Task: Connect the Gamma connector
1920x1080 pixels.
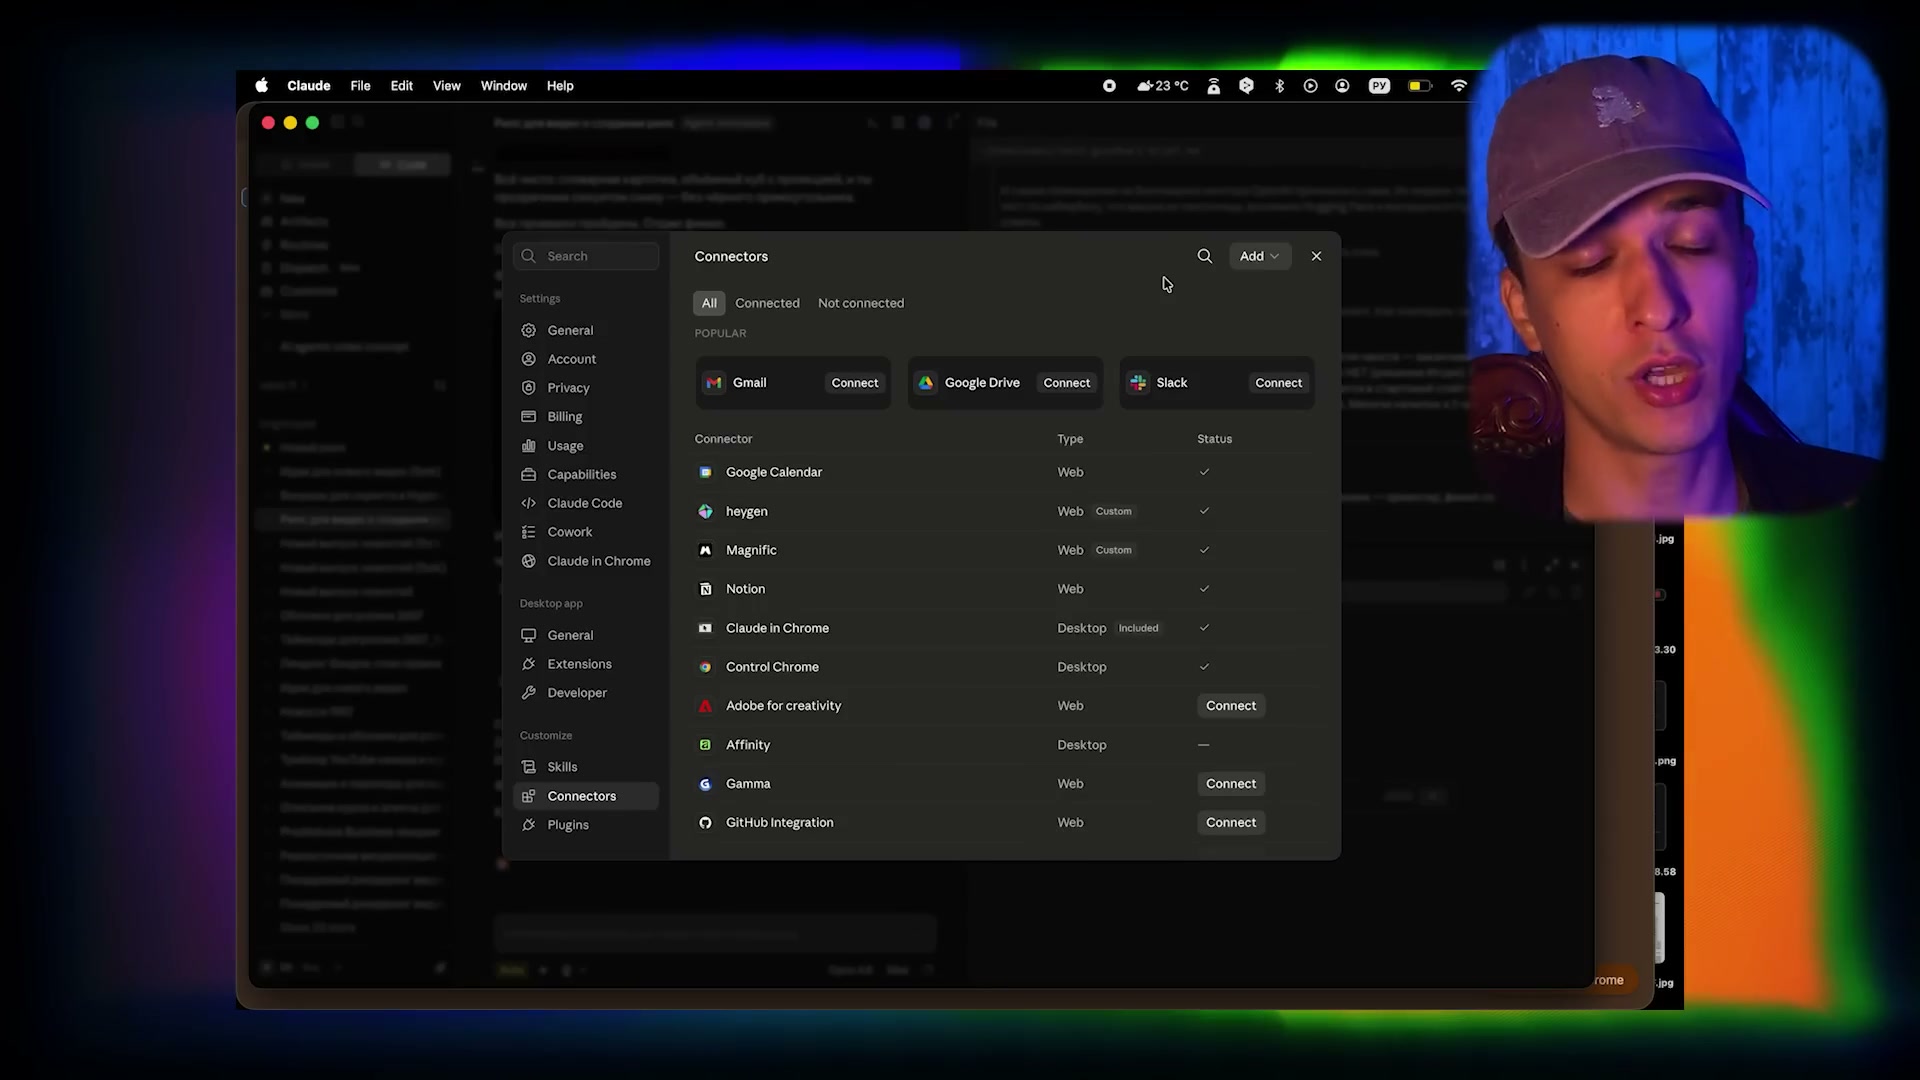Action: point(1231,784)
